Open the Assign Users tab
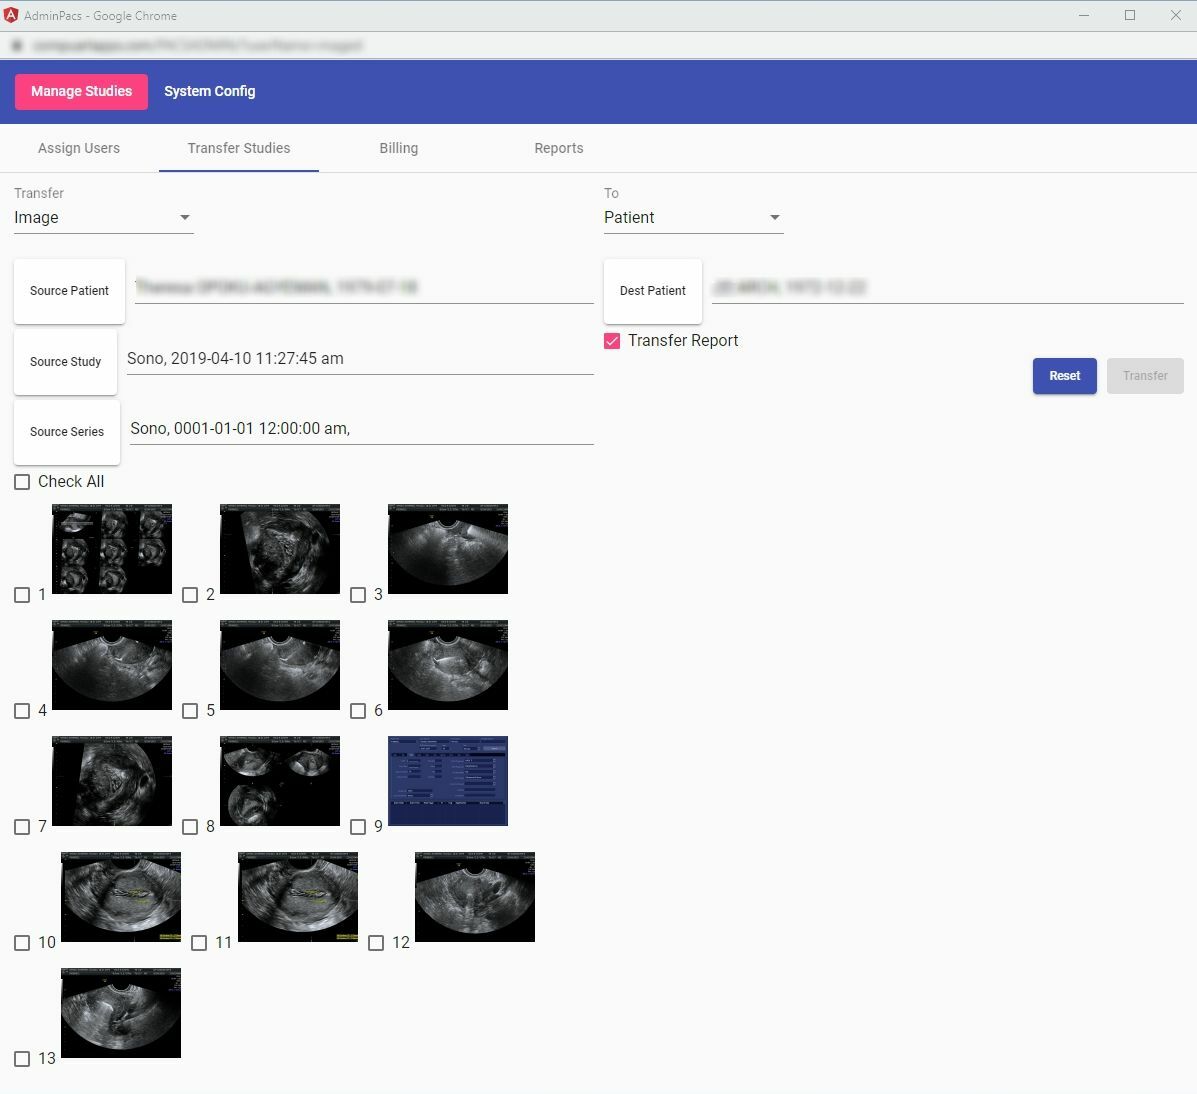This screenshot has height=1094, width=1197. point(79,148)
